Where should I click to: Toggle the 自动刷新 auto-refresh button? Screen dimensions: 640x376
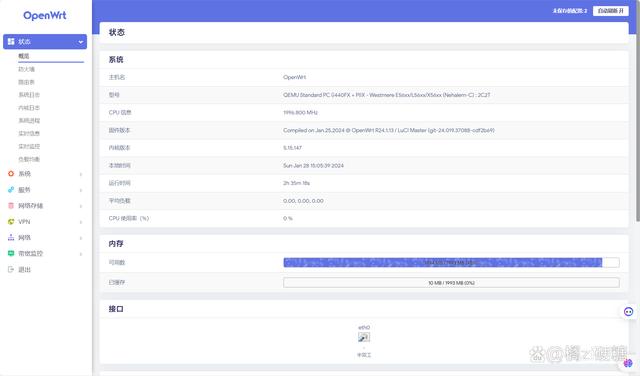click(x=611, y=11)
